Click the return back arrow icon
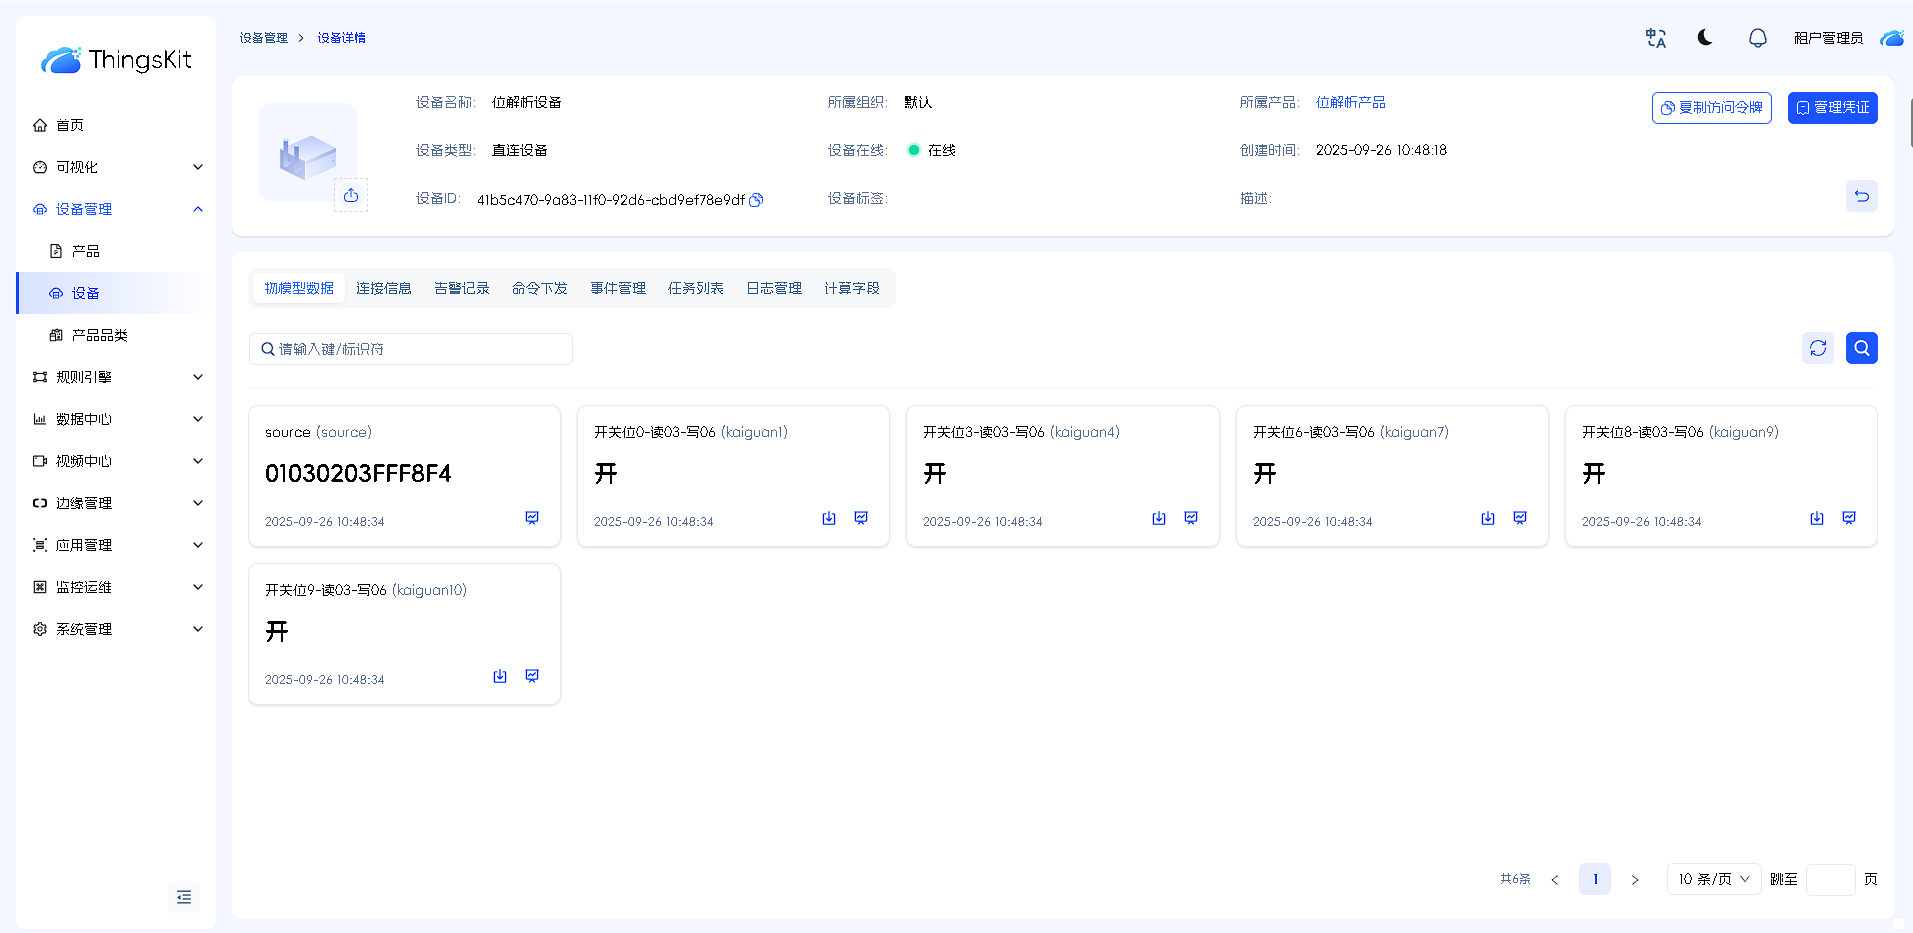Screen dimensions: 1913x933 pos(1861,196)
